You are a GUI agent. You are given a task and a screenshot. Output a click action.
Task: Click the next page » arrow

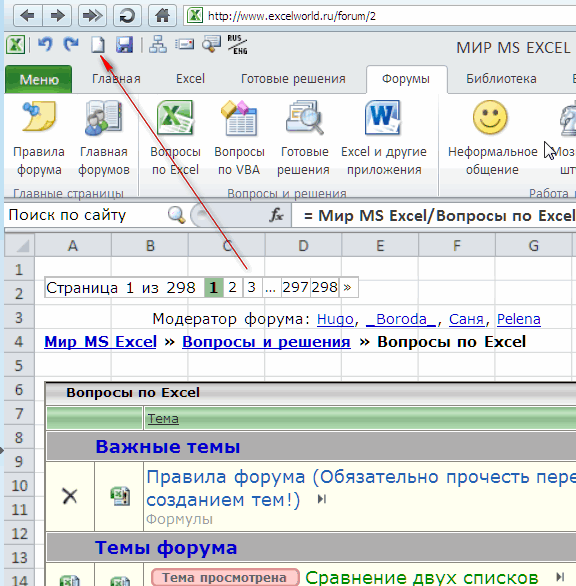point(348,287)
